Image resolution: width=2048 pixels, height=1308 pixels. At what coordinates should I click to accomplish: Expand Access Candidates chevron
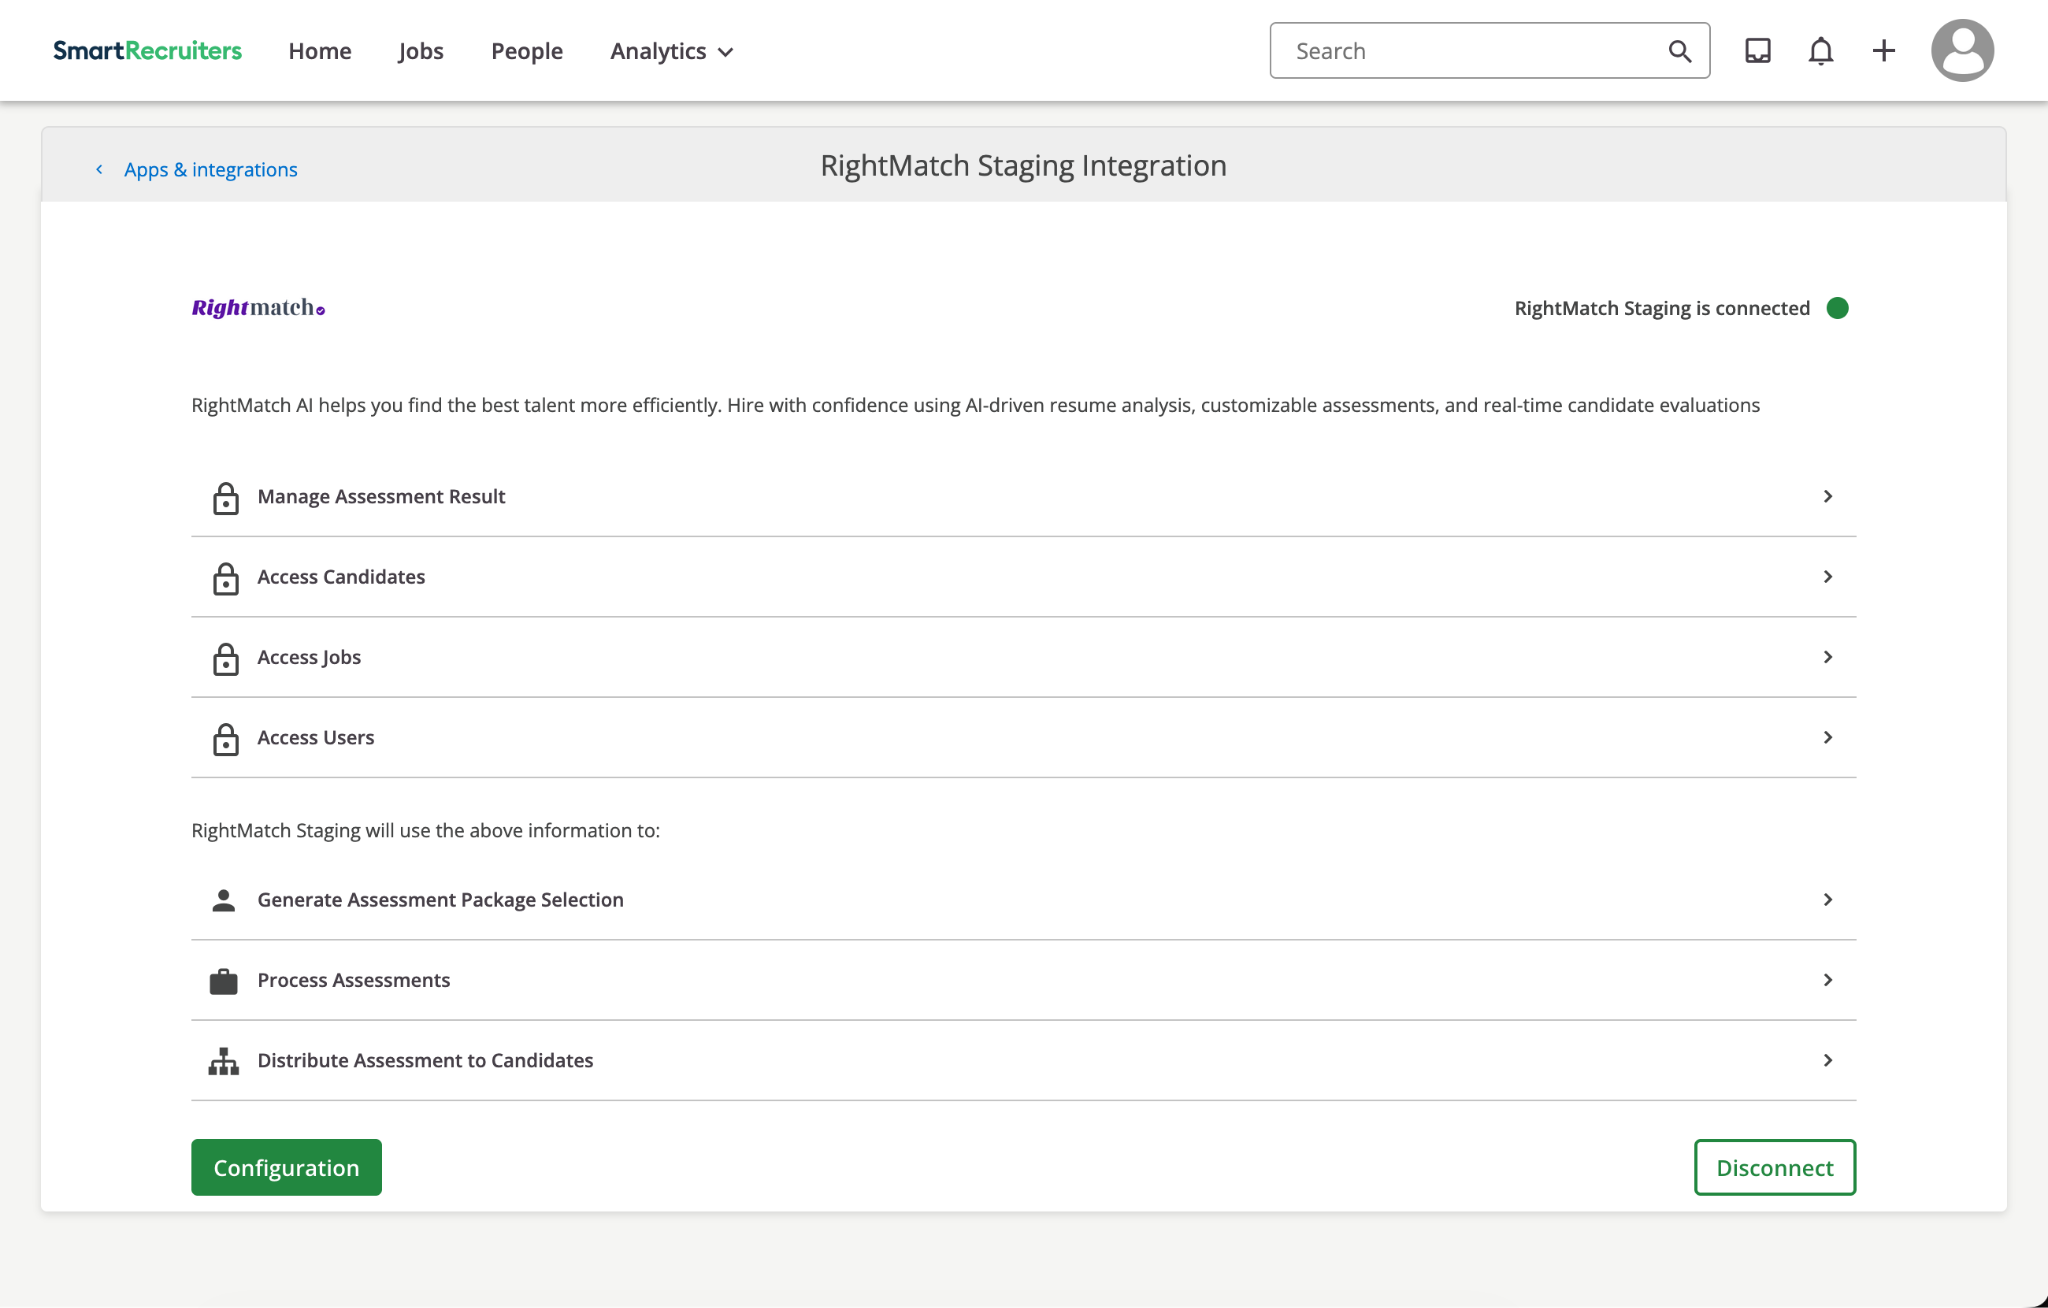click(1828, 576)
